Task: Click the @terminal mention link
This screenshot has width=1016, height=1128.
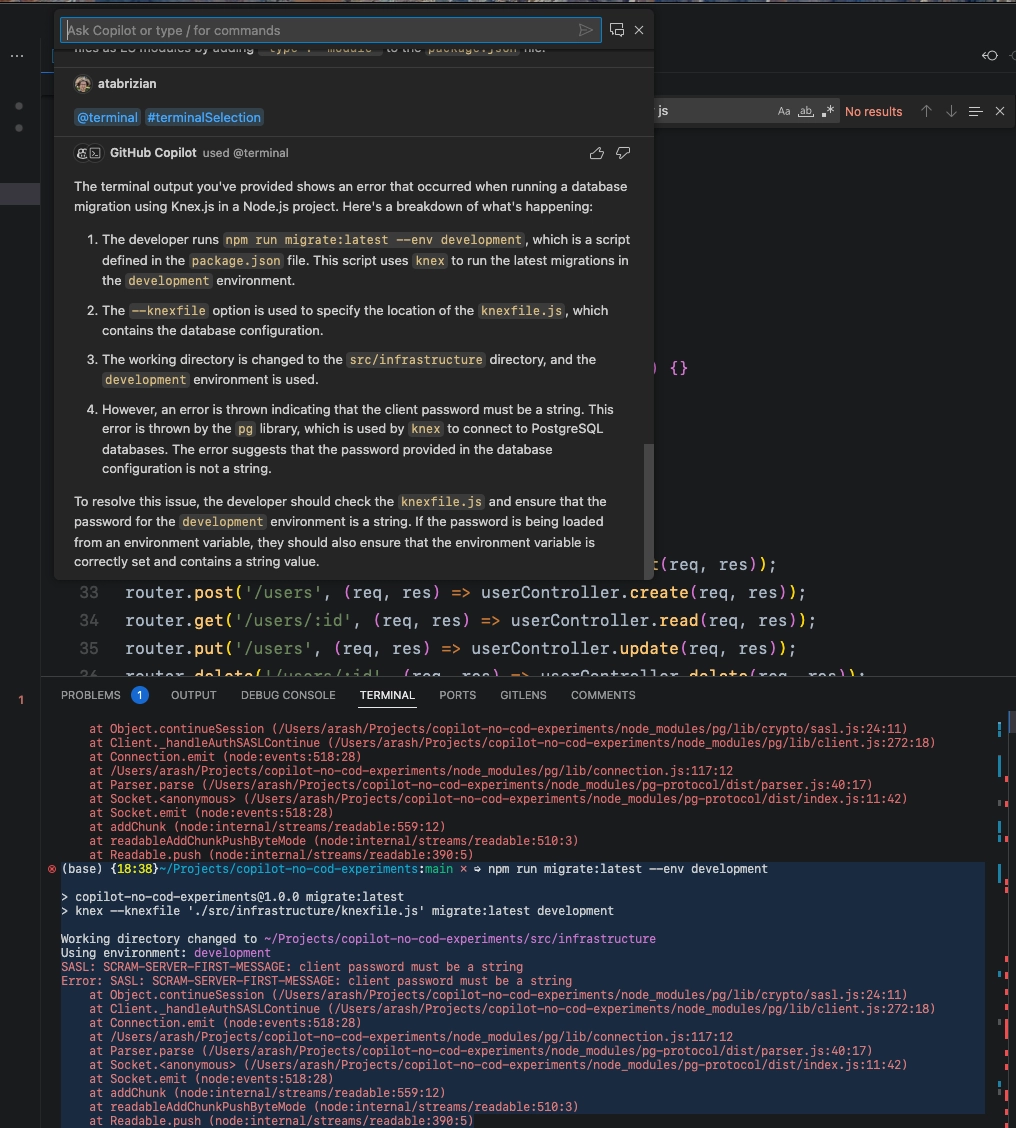Action: [107, 118]
